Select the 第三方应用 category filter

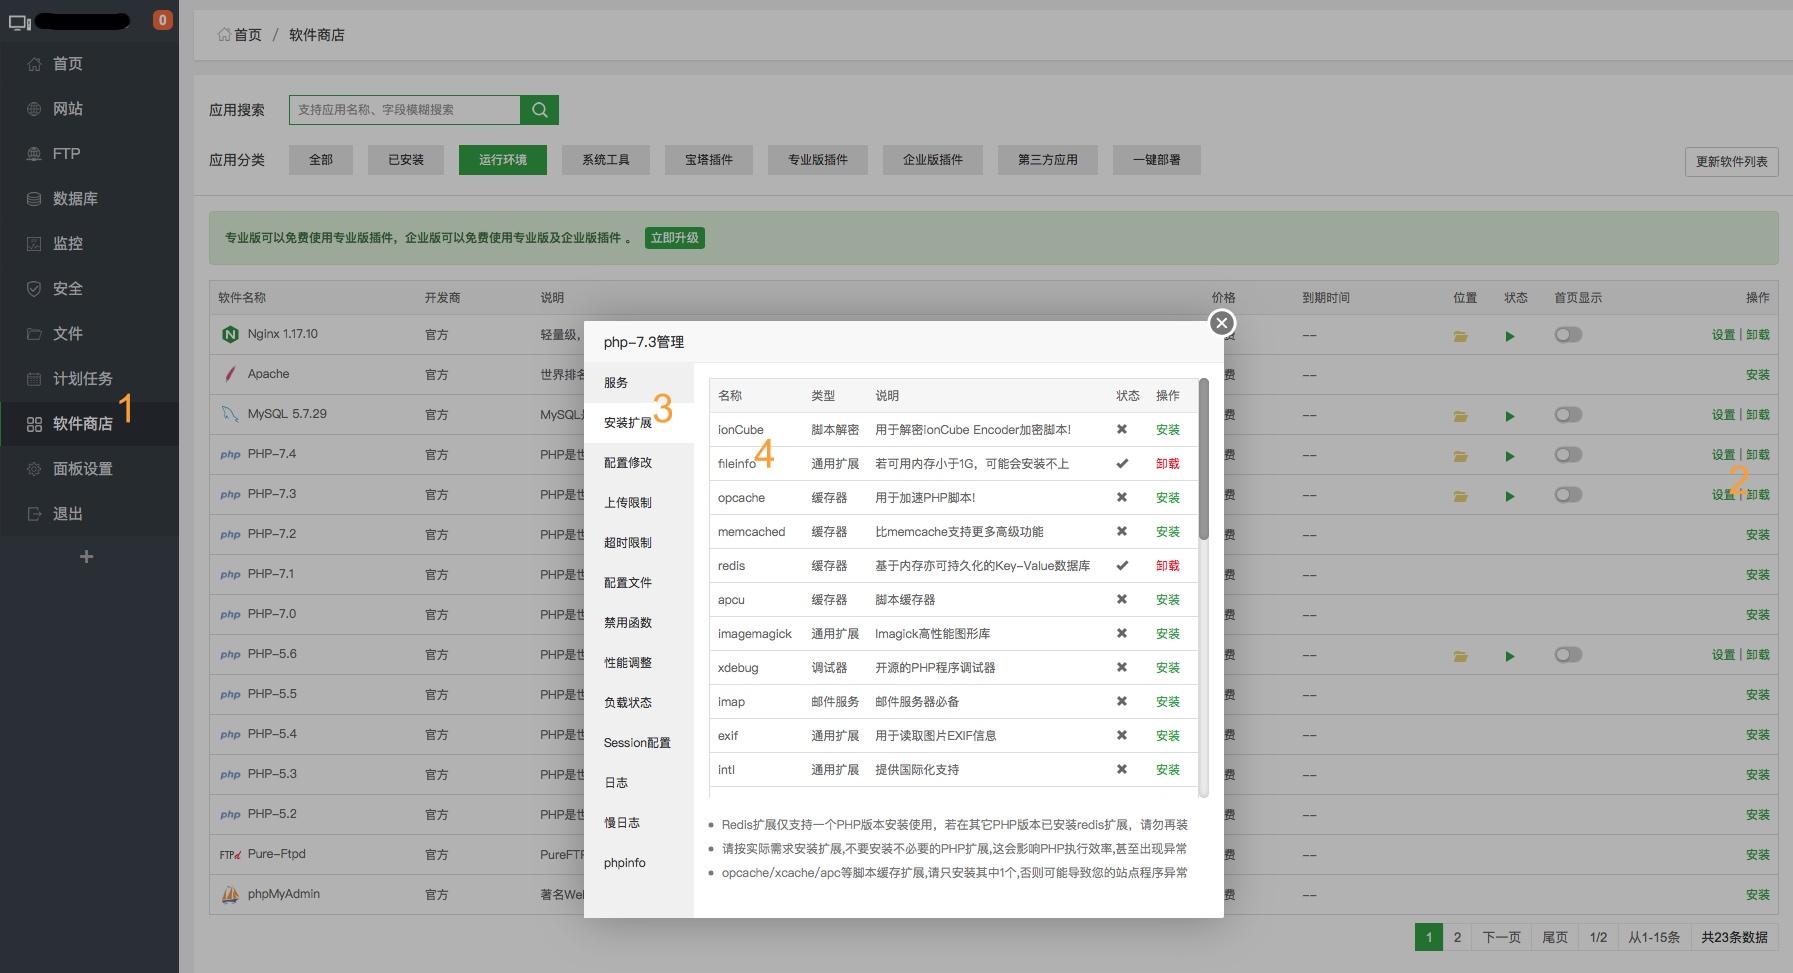coord(1048,160)
